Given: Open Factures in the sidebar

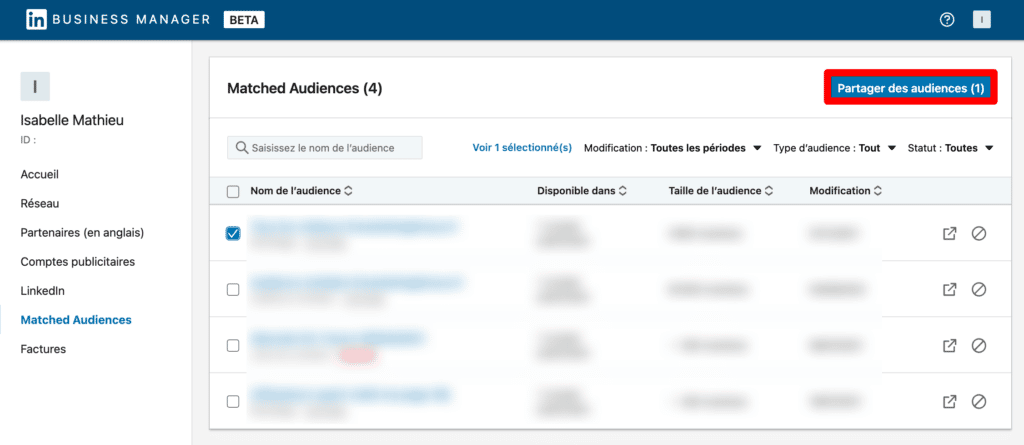Looking at the screenshot, I should (43, 349).
